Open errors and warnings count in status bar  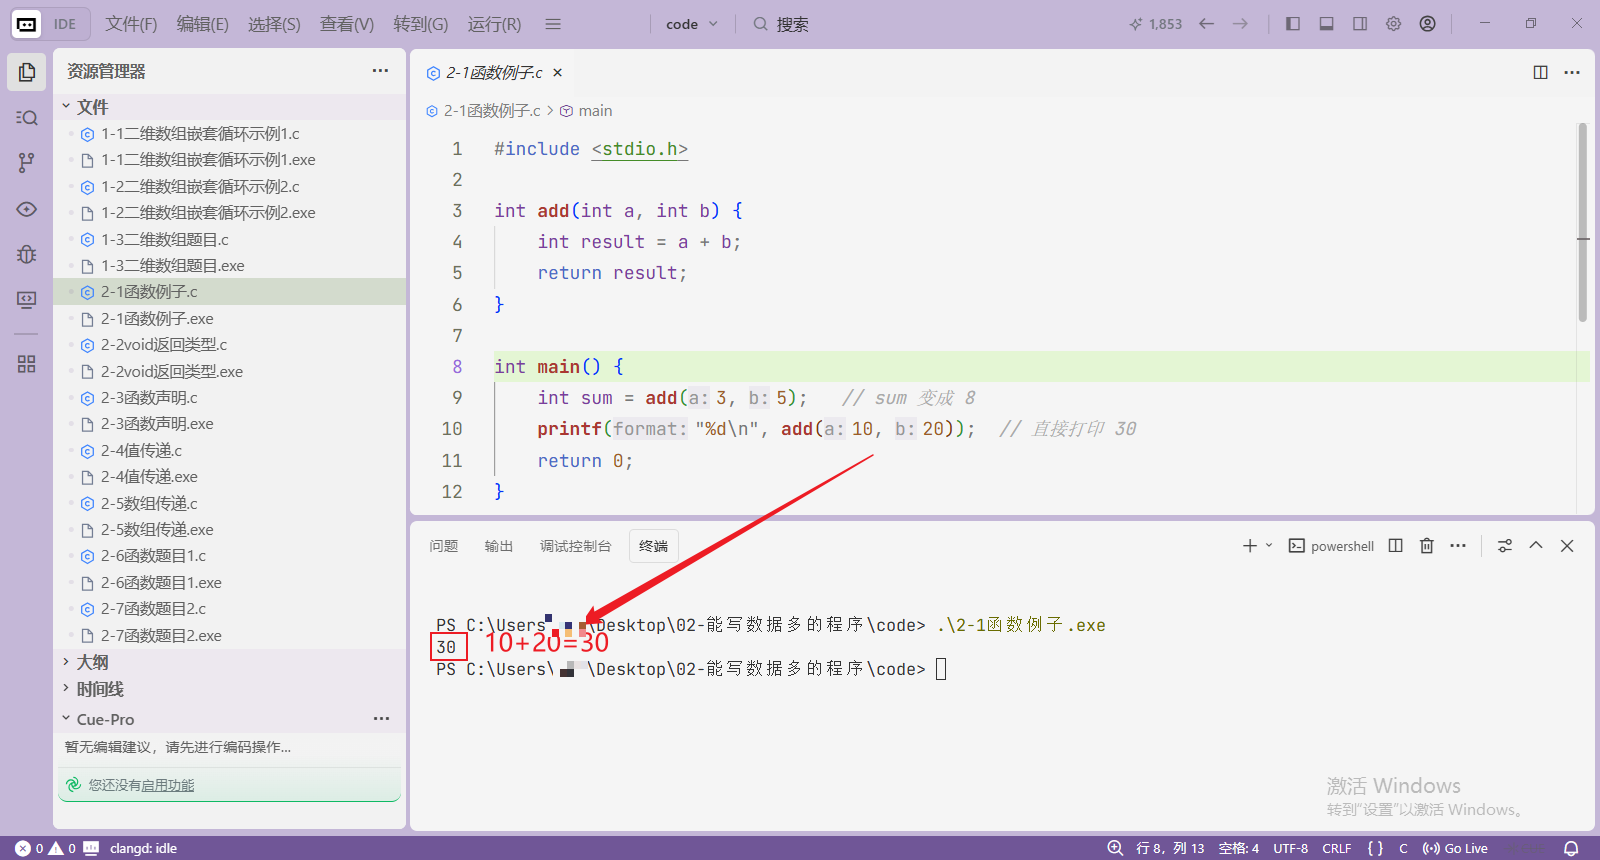pos(46,848)
